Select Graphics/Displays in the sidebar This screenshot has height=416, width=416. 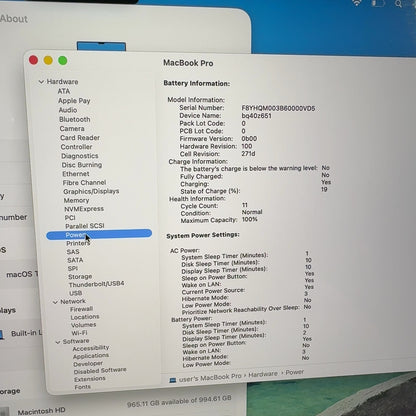91,191
